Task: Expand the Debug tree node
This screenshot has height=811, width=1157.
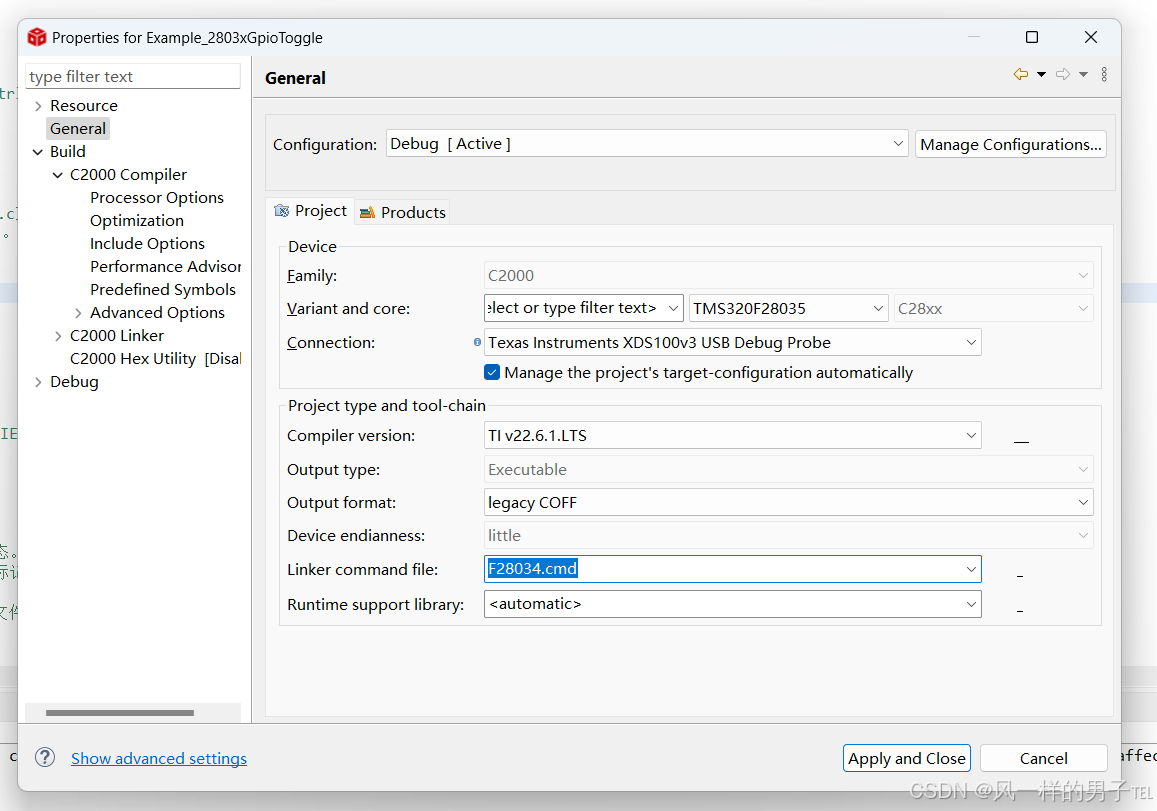Action: 38,382
